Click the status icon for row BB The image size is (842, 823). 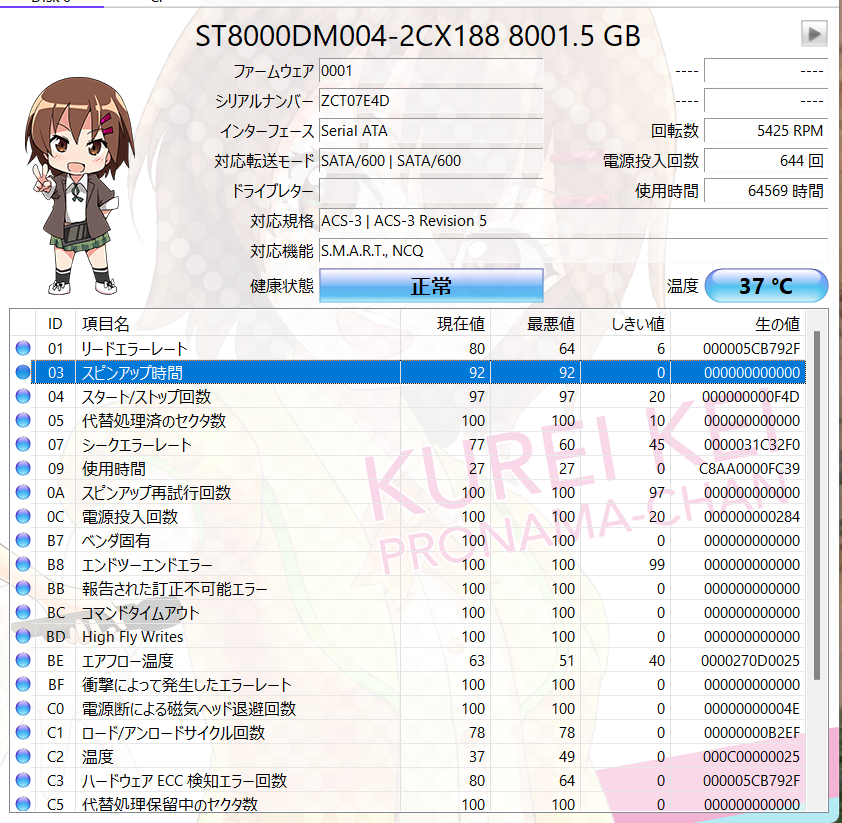coord(23,588)
